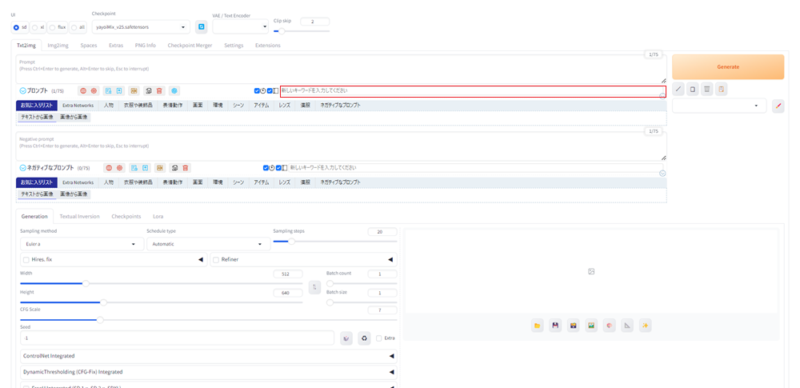
Task: Click the icon right of the floppy disk icon
Action: click(573, 325)
